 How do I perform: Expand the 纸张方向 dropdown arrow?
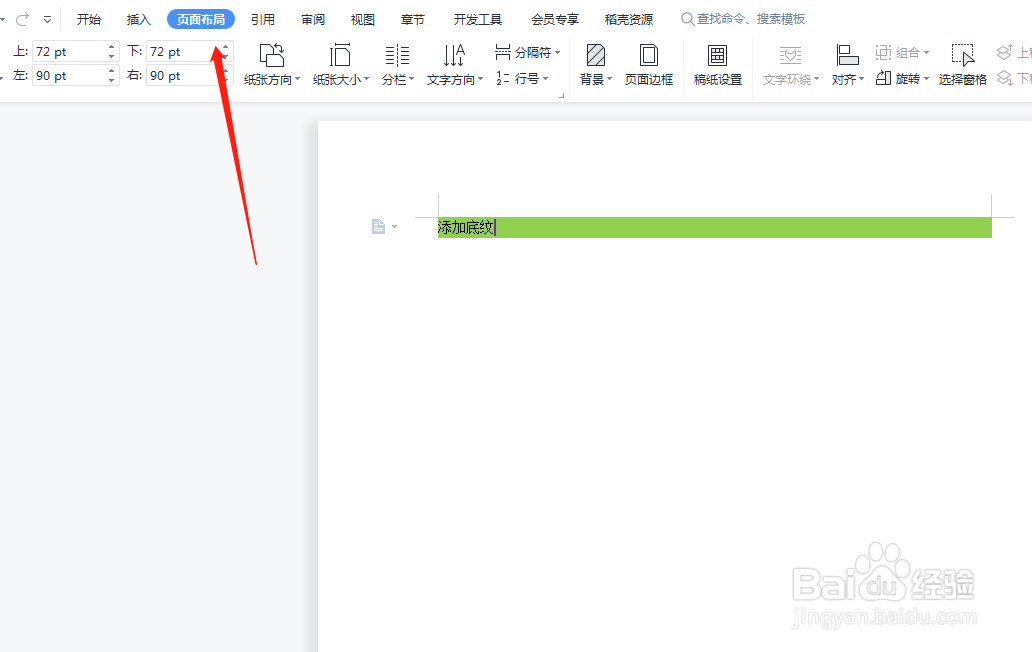(x=297, y=80)
